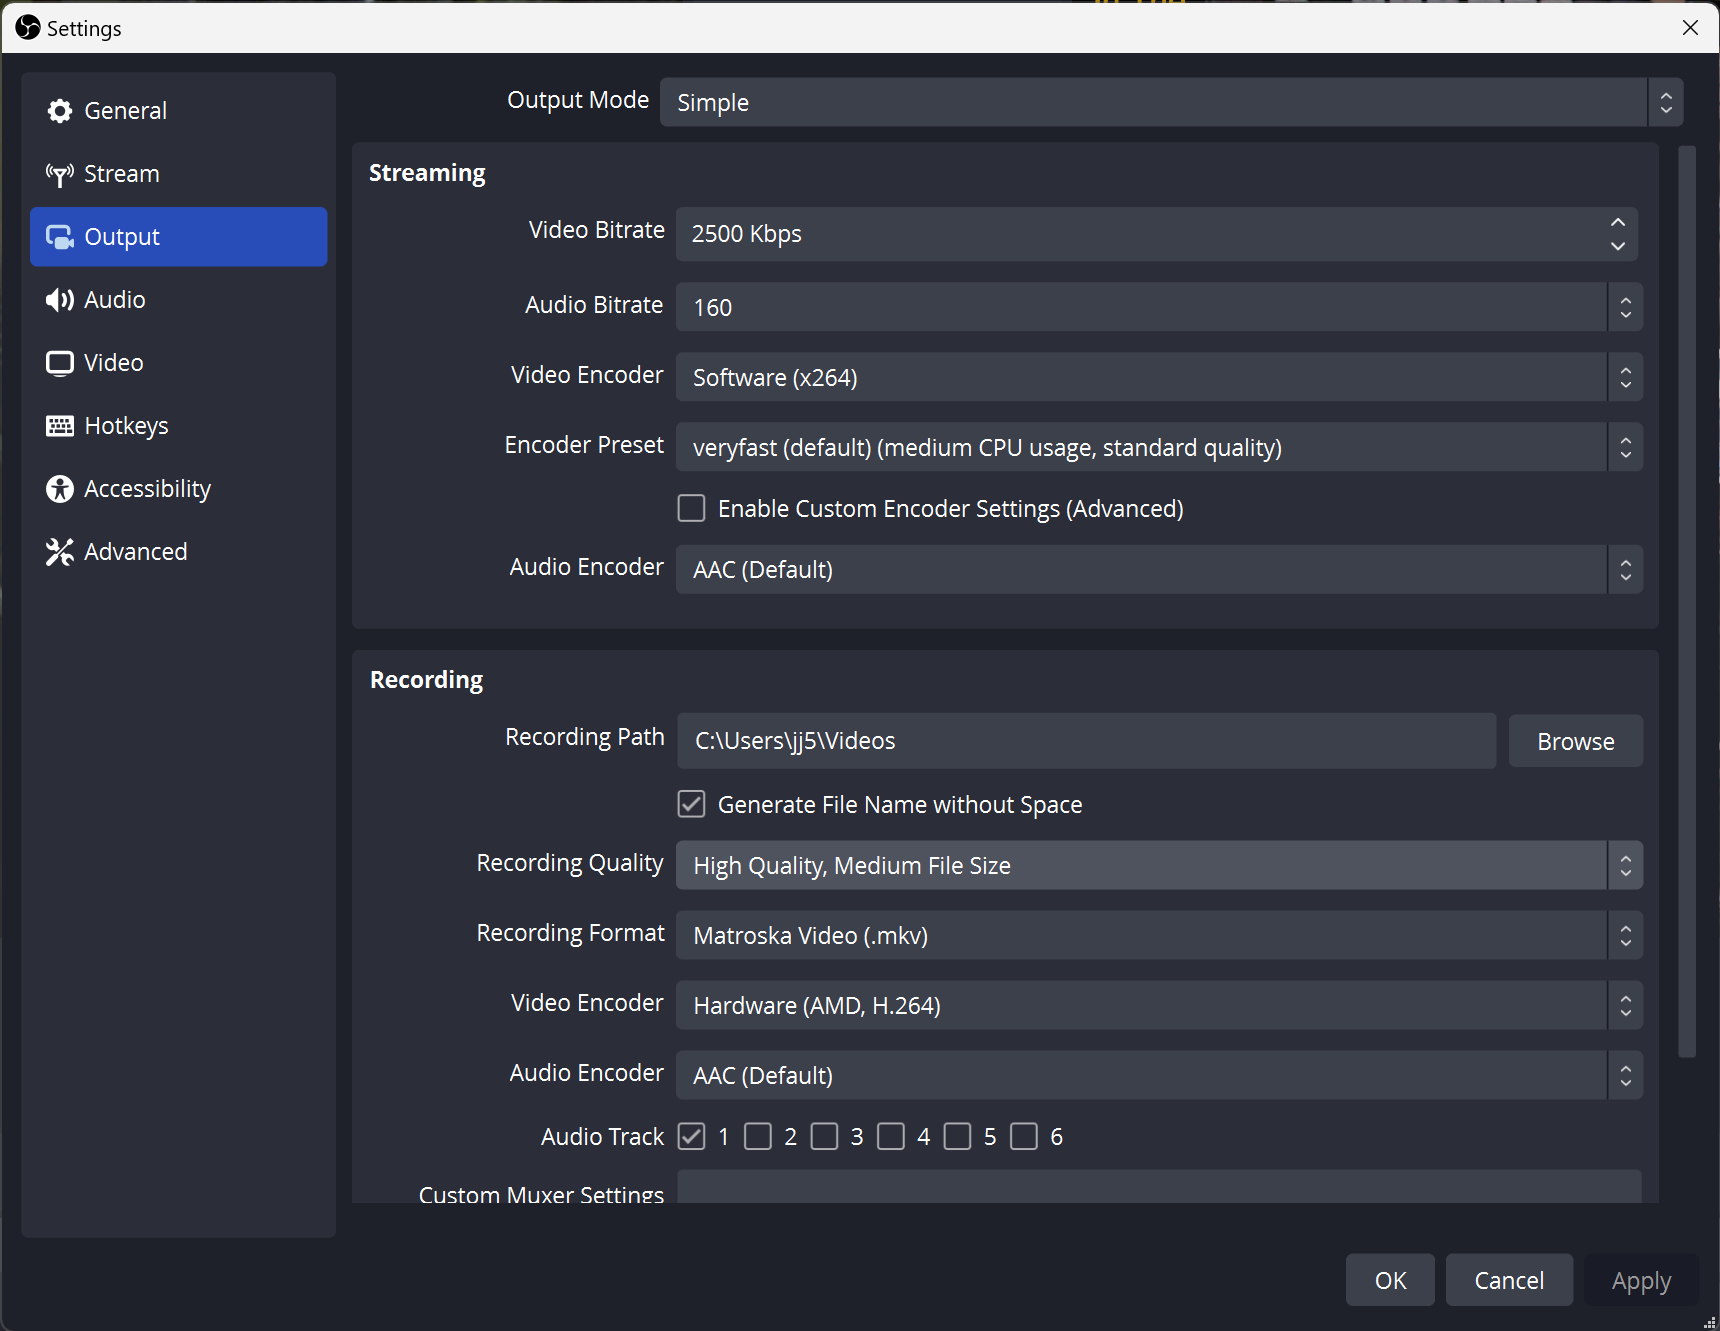1720x1331 pixels.
Task: Click the Cancel button
Action: 1509,1280
